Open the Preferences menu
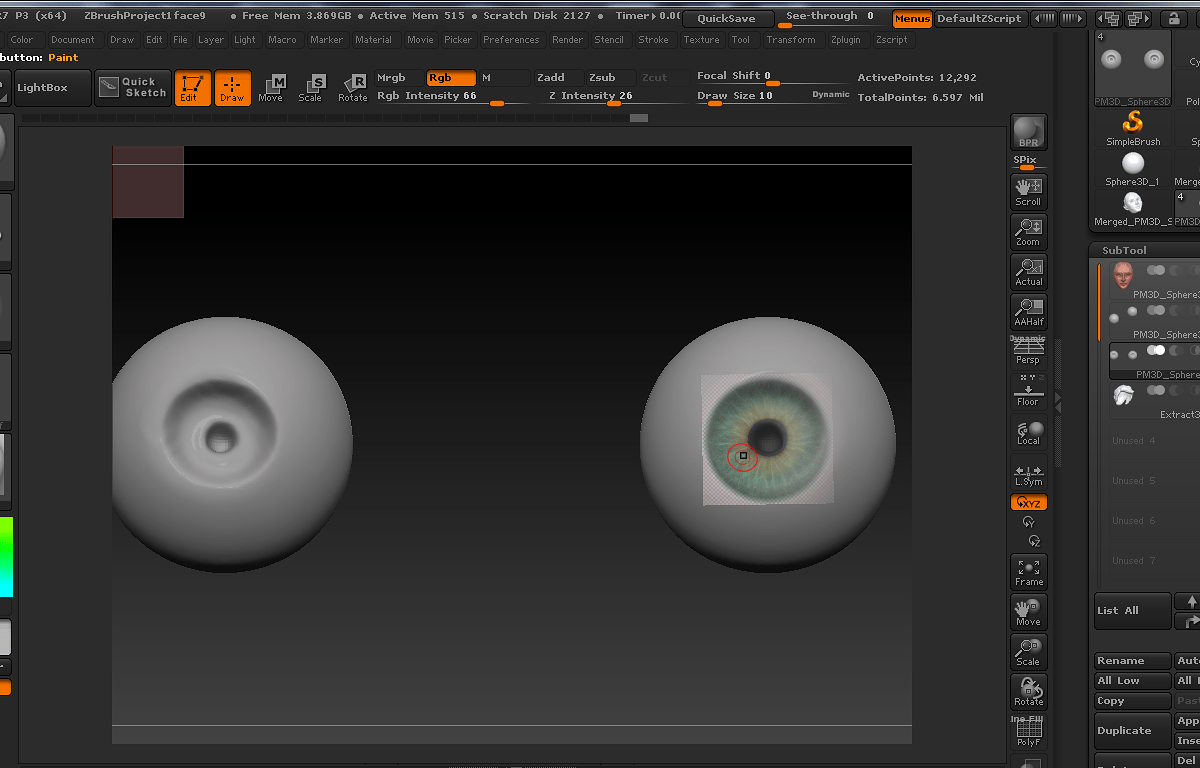This screenshot has height=768, width=1200. click(511, 40)
